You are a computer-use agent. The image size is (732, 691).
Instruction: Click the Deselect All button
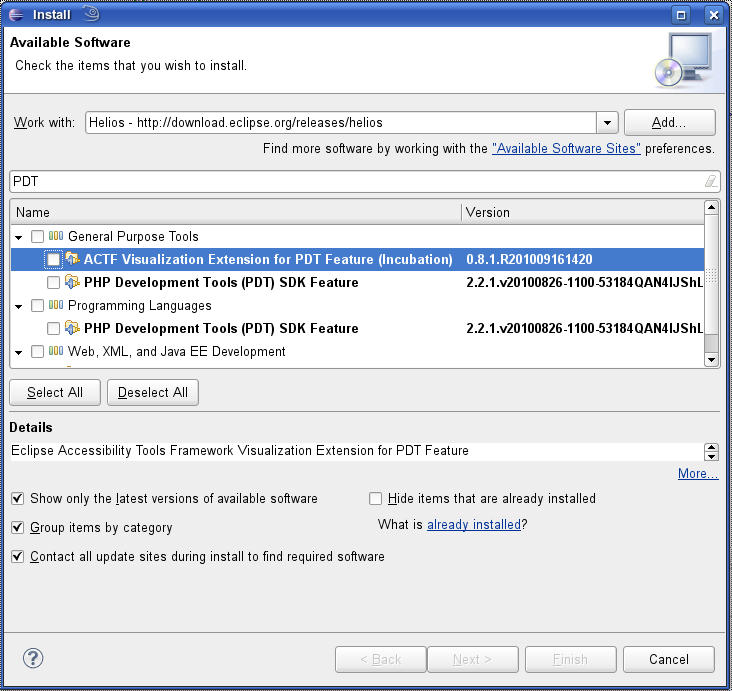point(153,392)
